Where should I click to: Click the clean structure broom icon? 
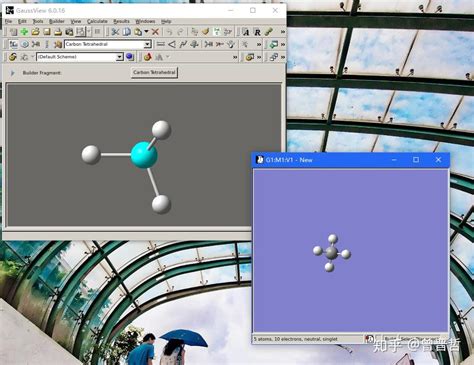206,32
